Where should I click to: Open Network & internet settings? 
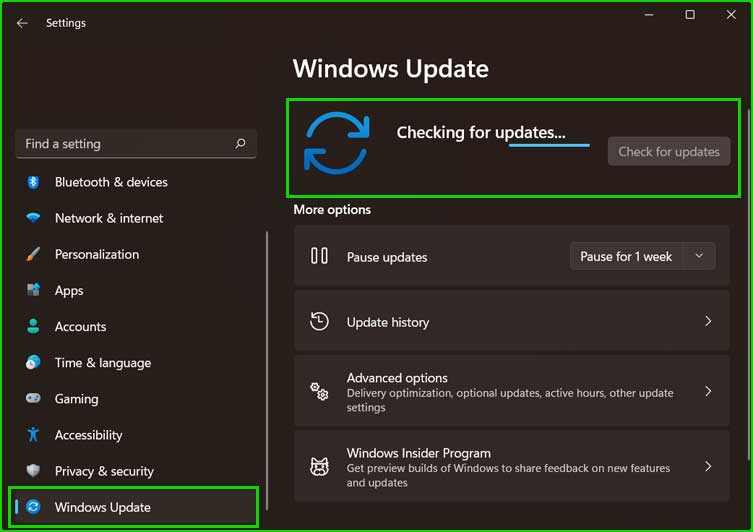coord(136,218)
